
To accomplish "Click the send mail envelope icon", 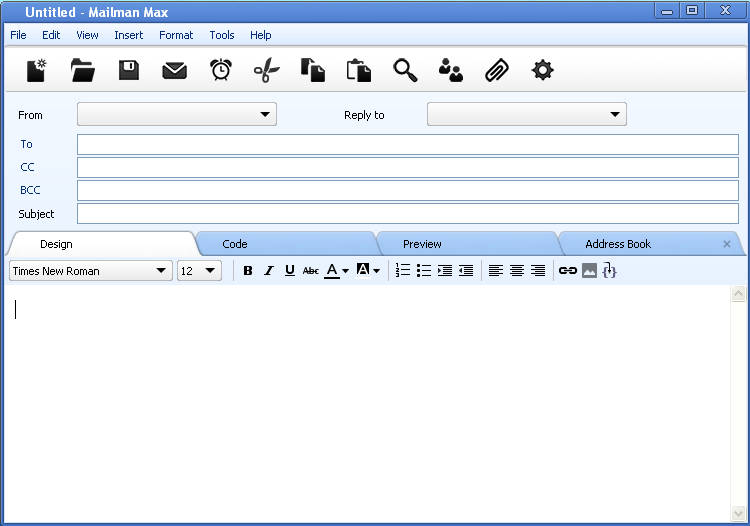I will click(x=175, y=70).
